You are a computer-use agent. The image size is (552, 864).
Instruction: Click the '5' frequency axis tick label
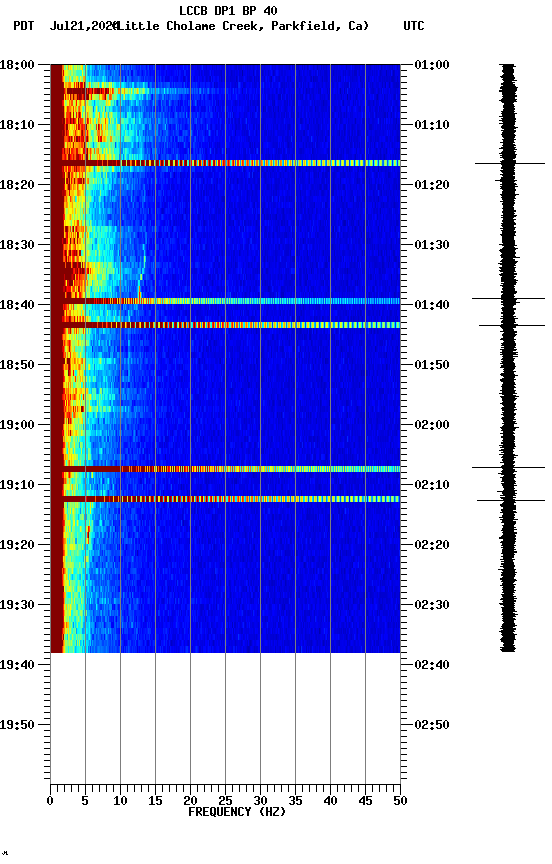pos(85,802)
